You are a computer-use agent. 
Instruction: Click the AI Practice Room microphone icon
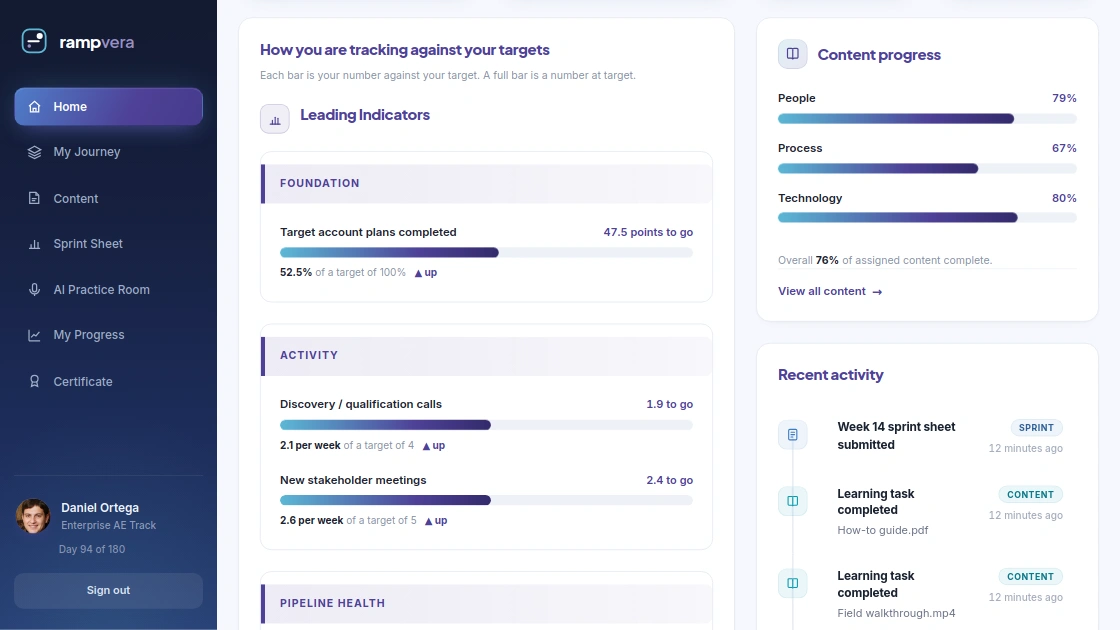pyautogui.click(x=34, y=289)
